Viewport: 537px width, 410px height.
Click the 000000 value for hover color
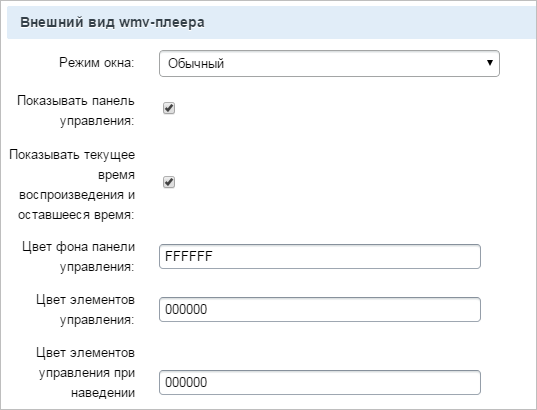(x=186, y=383)
